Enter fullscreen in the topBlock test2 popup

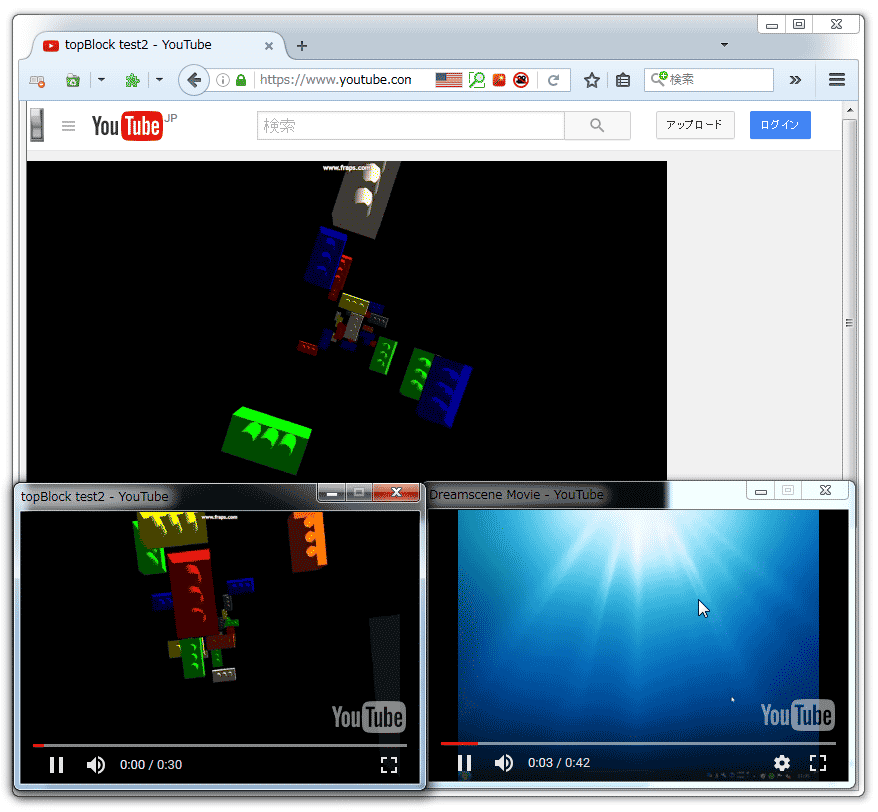(389, 765)
